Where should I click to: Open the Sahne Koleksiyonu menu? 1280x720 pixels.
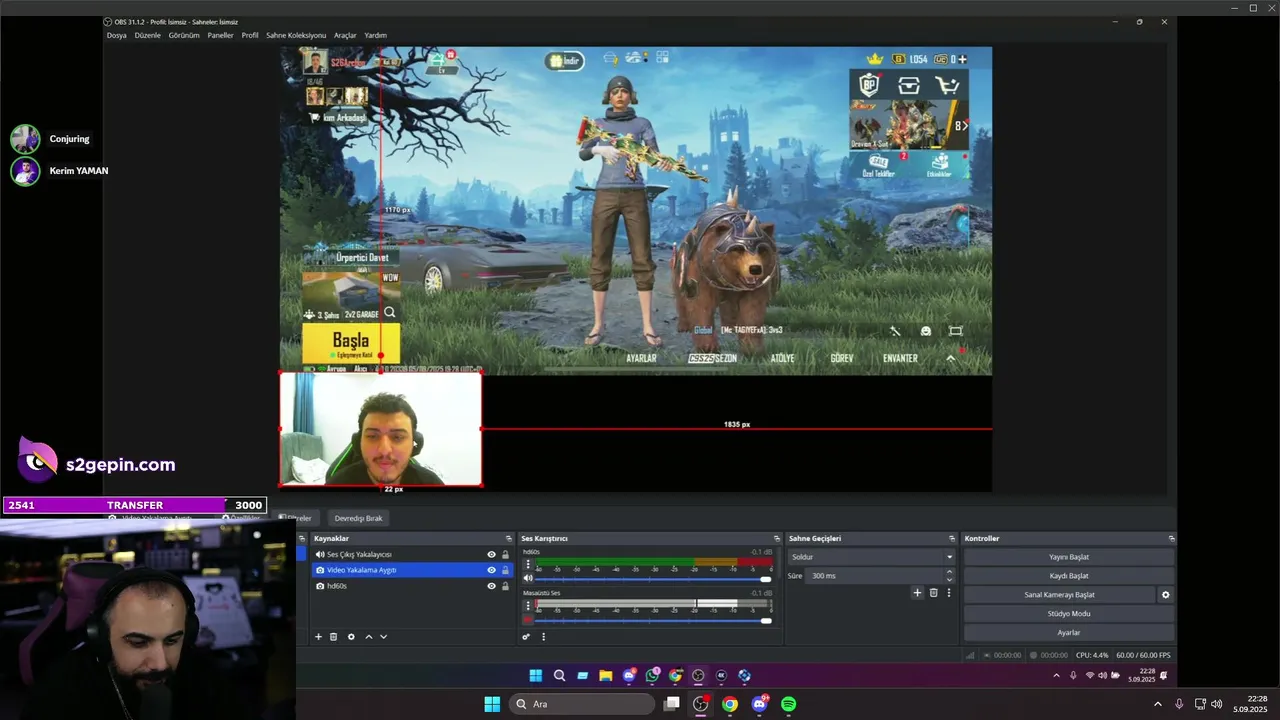point(296,35)
